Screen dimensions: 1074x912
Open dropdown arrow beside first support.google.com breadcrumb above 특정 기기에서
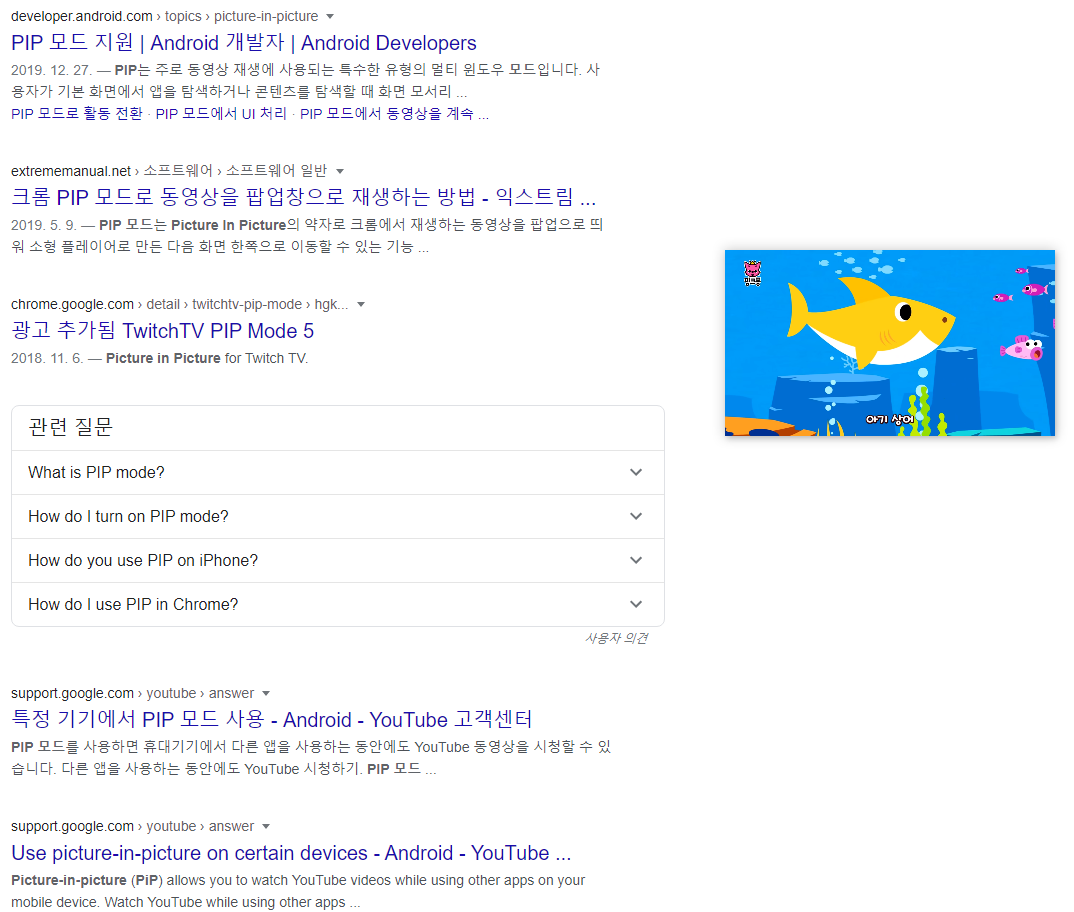266,694
